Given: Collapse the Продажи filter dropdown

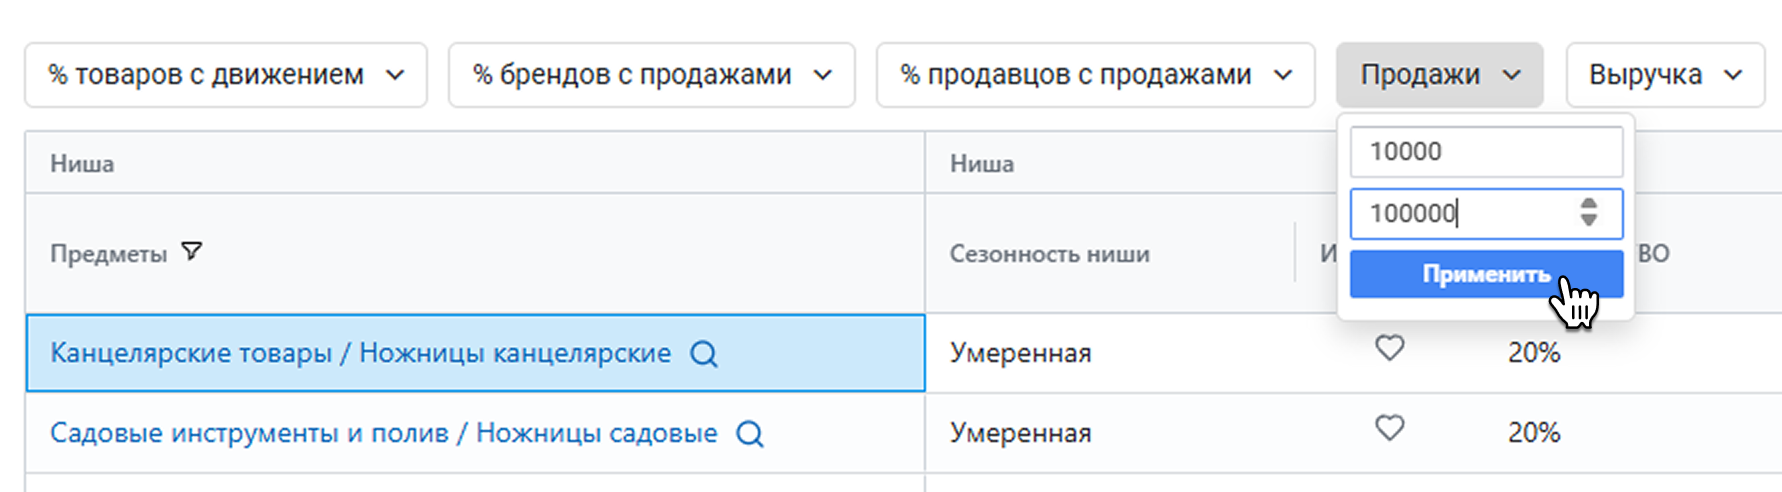Looking at the screenshot, I should click(x=1440, y=75).
